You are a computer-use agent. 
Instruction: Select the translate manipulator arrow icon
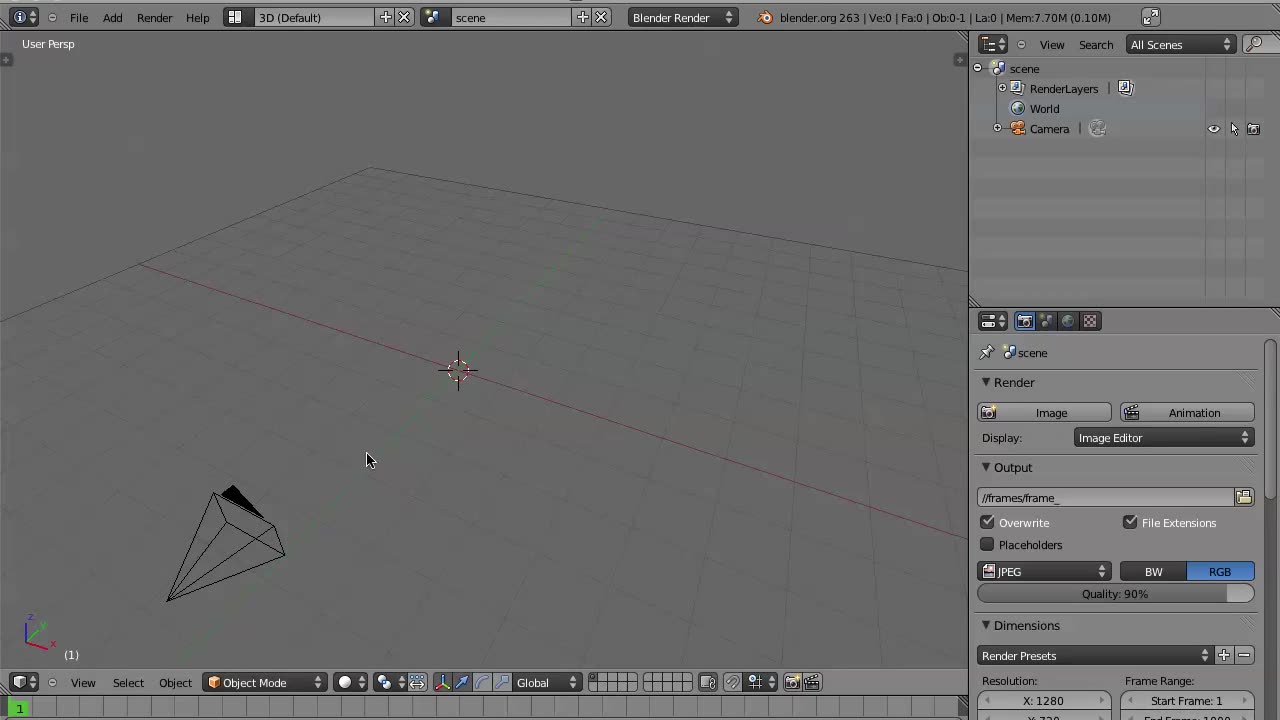coord(462,682)
